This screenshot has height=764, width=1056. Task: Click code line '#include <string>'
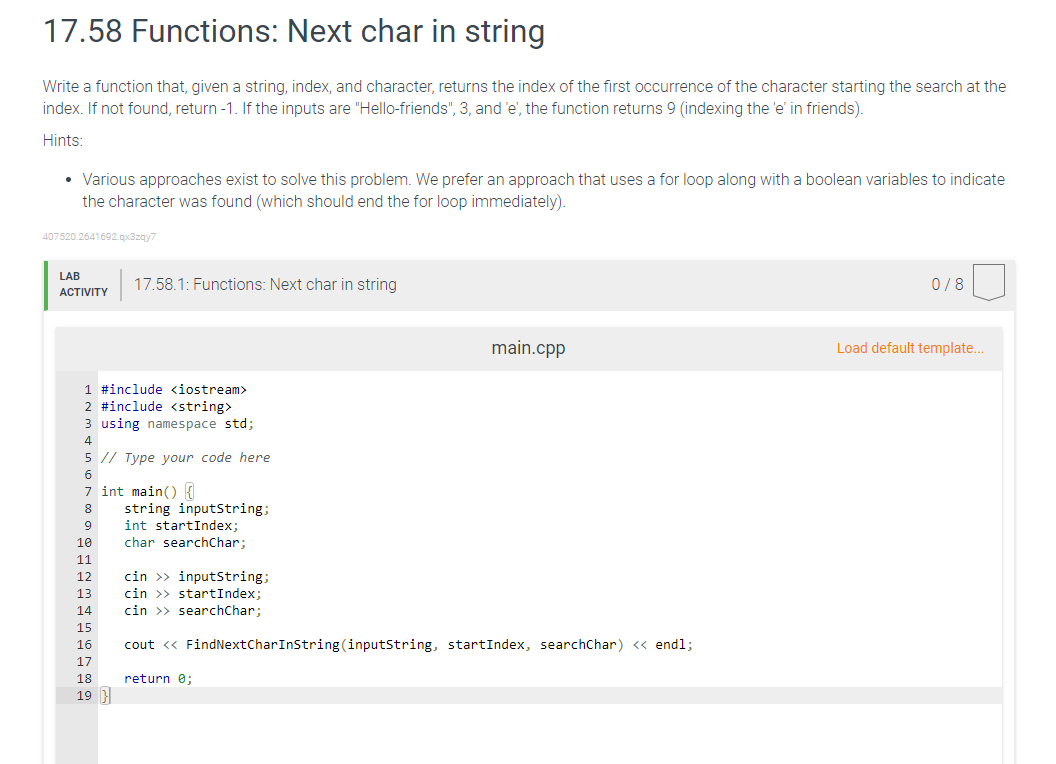(166, 406)
